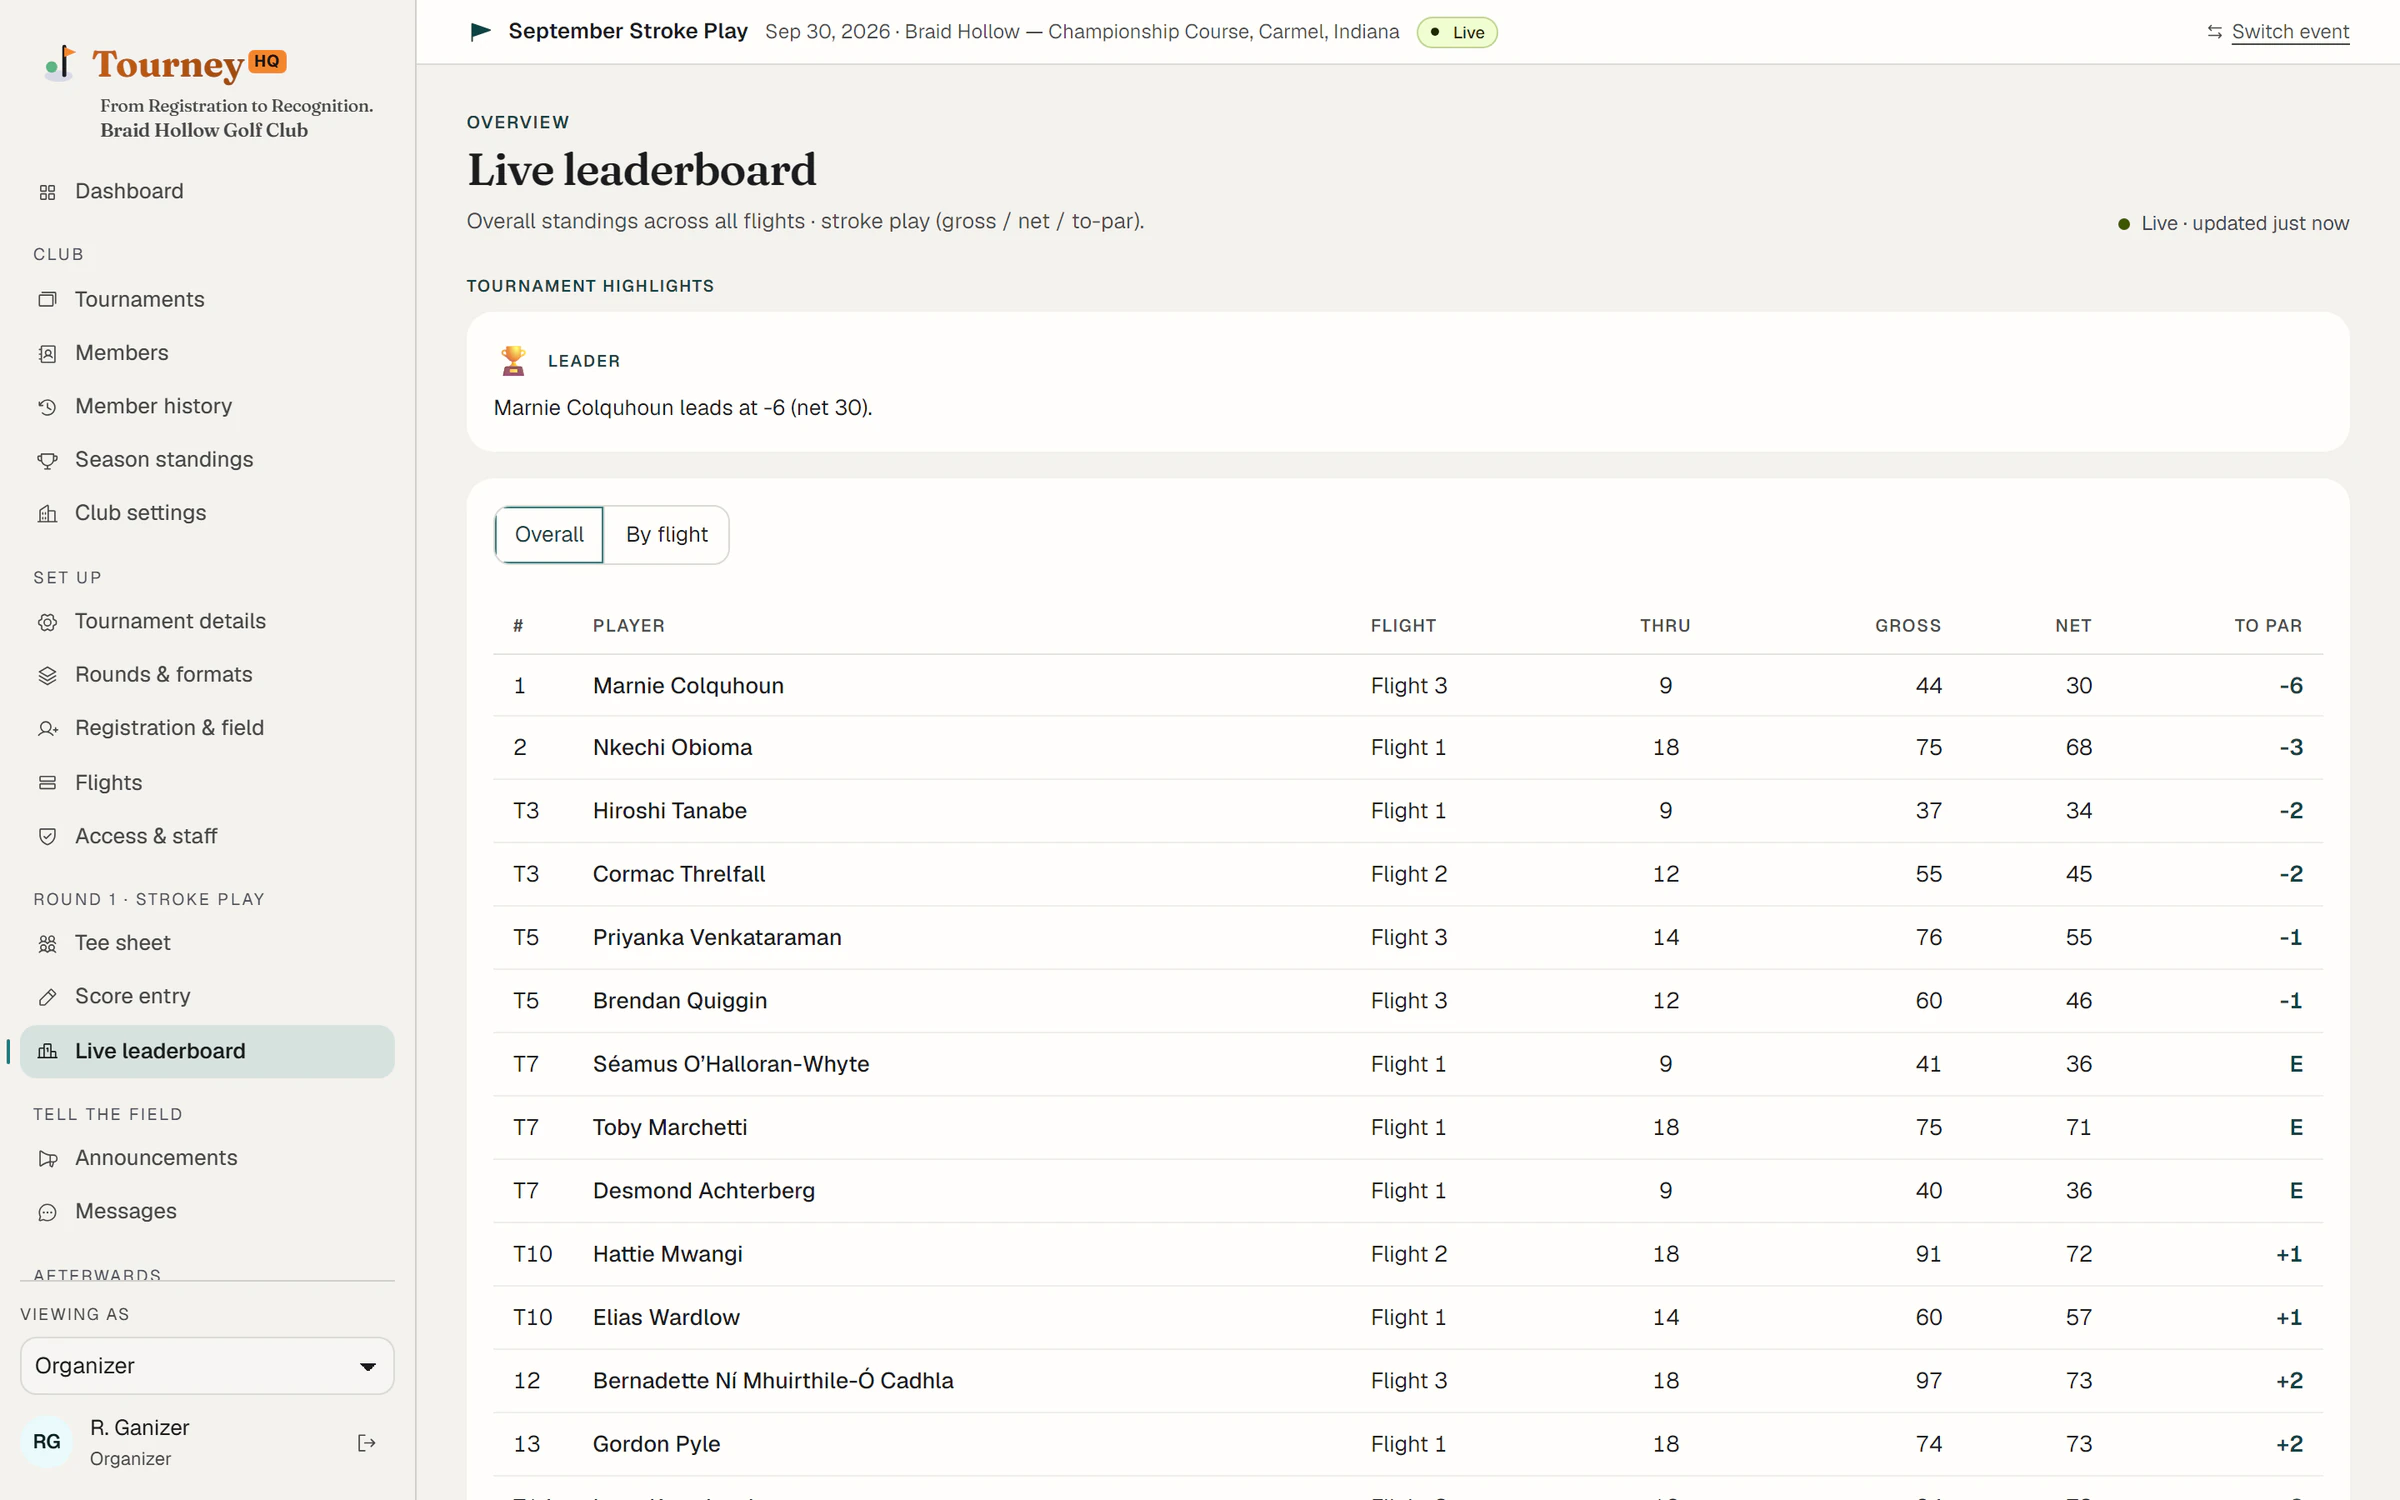Open the Dashboard icon in sidebar

pyautogui.click(x=47, y=192)
